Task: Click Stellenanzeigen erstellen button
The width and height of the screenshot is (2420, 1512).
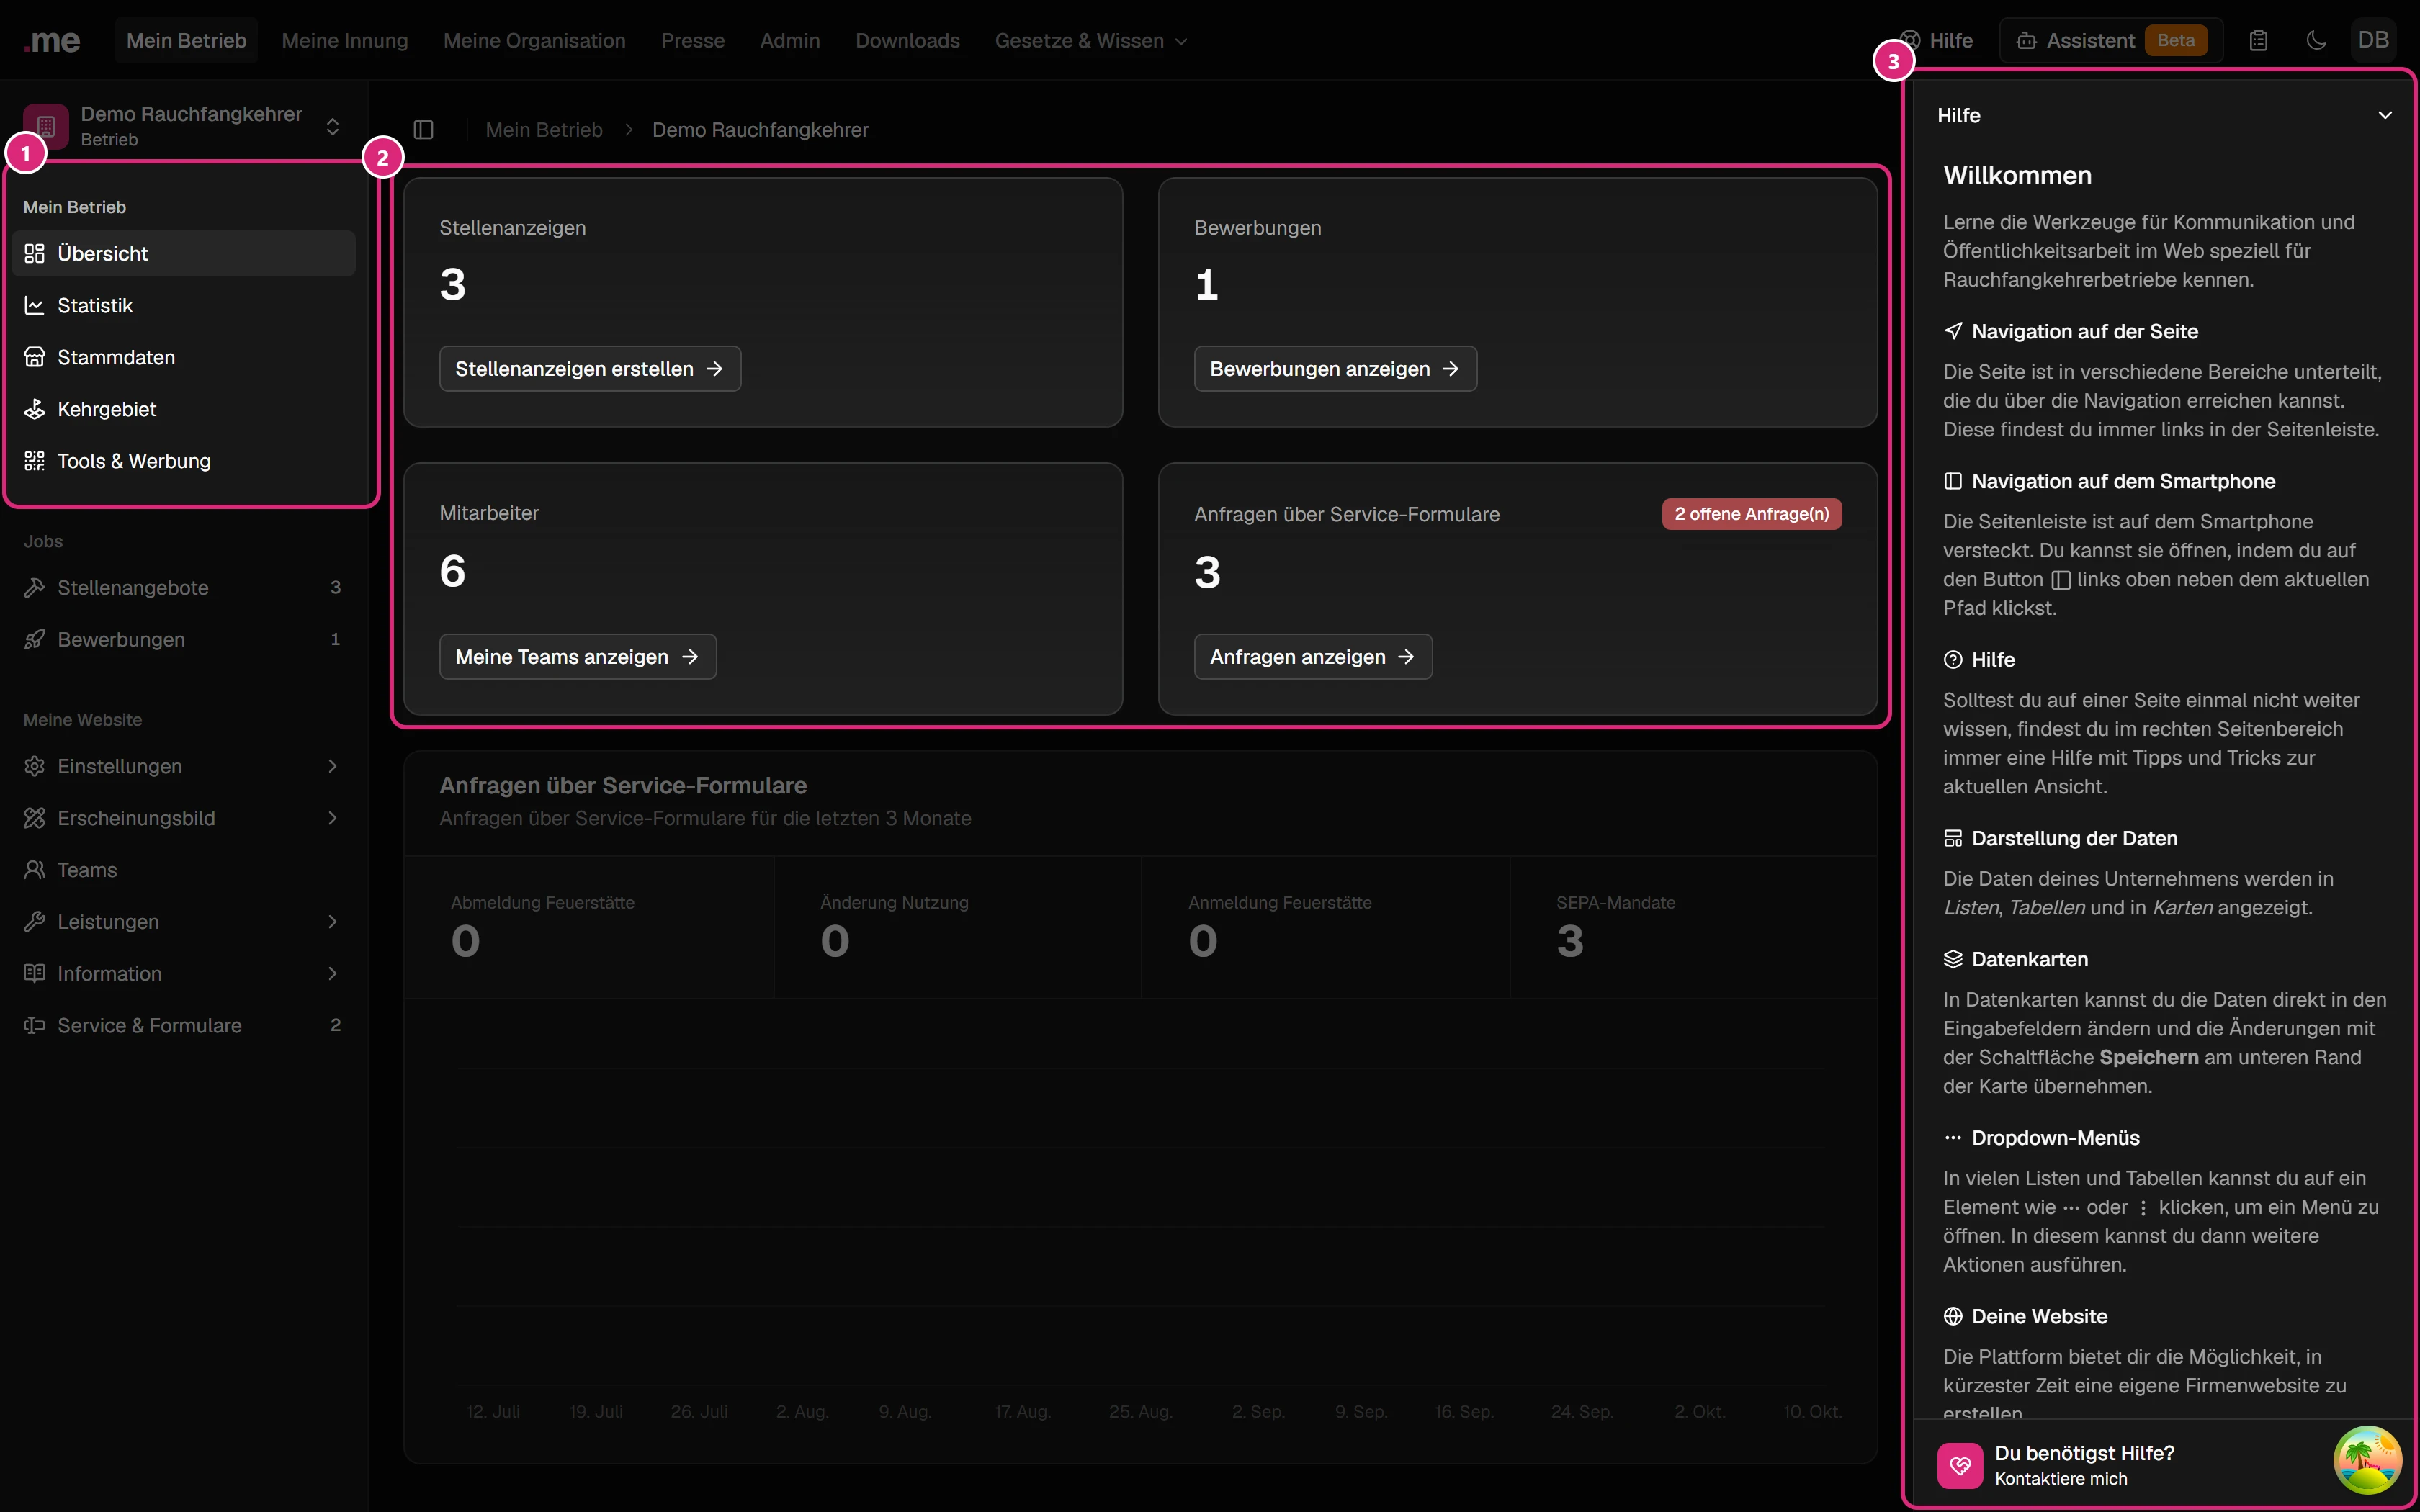Action: pyautogui.click(x=590, y=369)
